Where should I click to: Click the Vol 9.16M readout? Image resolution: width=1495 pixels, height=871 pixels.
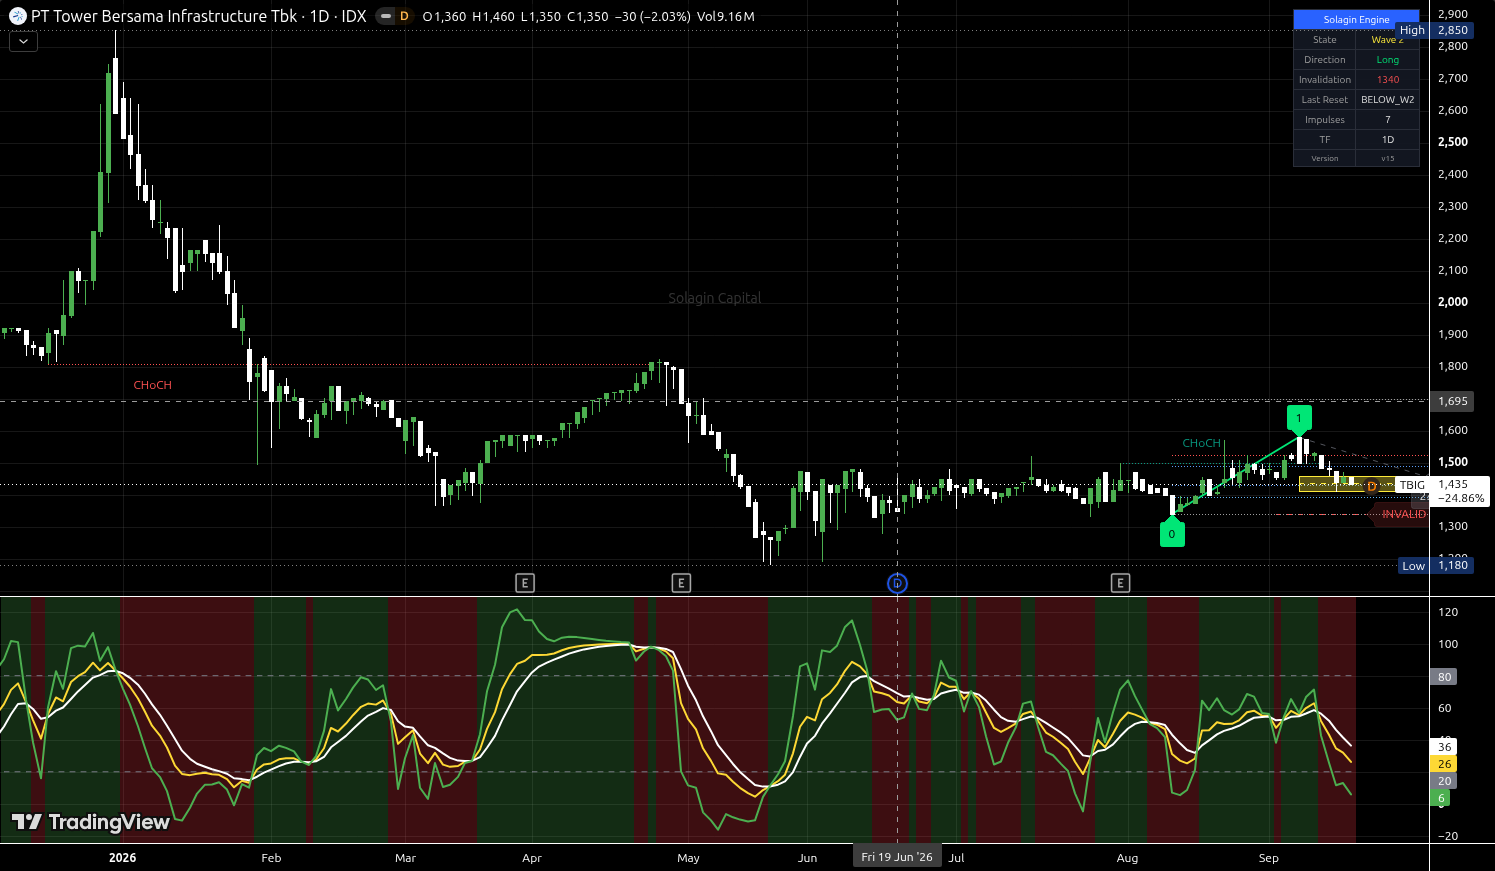[726, 16]
